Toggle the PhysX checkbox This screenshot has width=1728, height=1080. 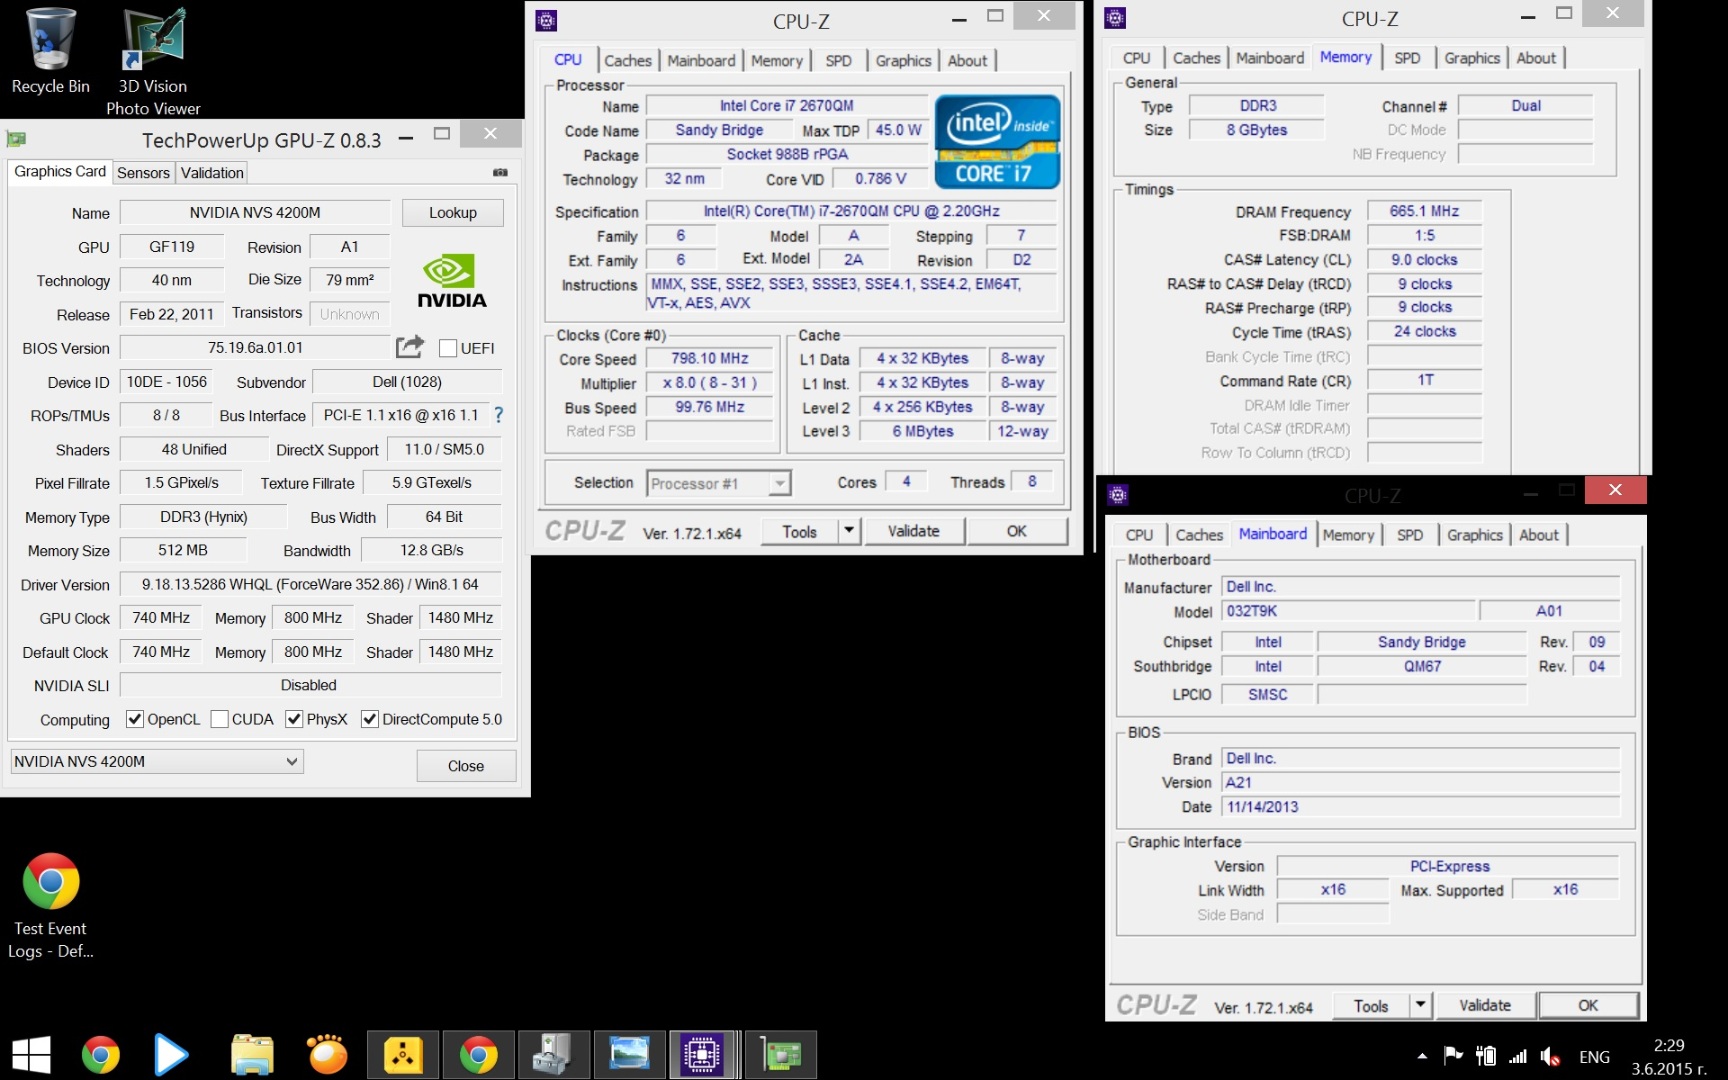click(294, 719)
